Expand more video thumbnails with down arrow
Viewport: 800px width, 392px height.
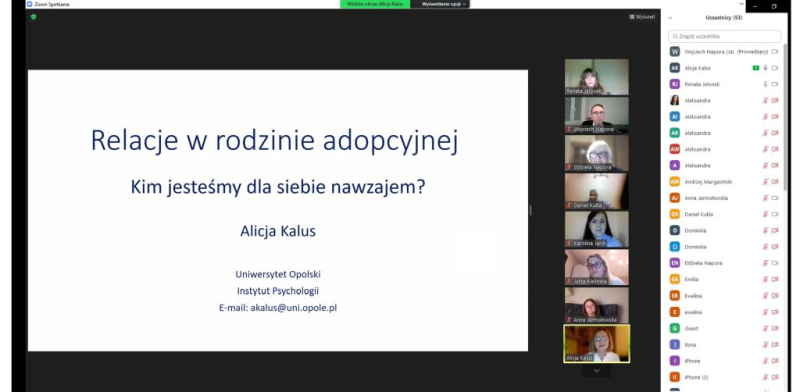596,371
